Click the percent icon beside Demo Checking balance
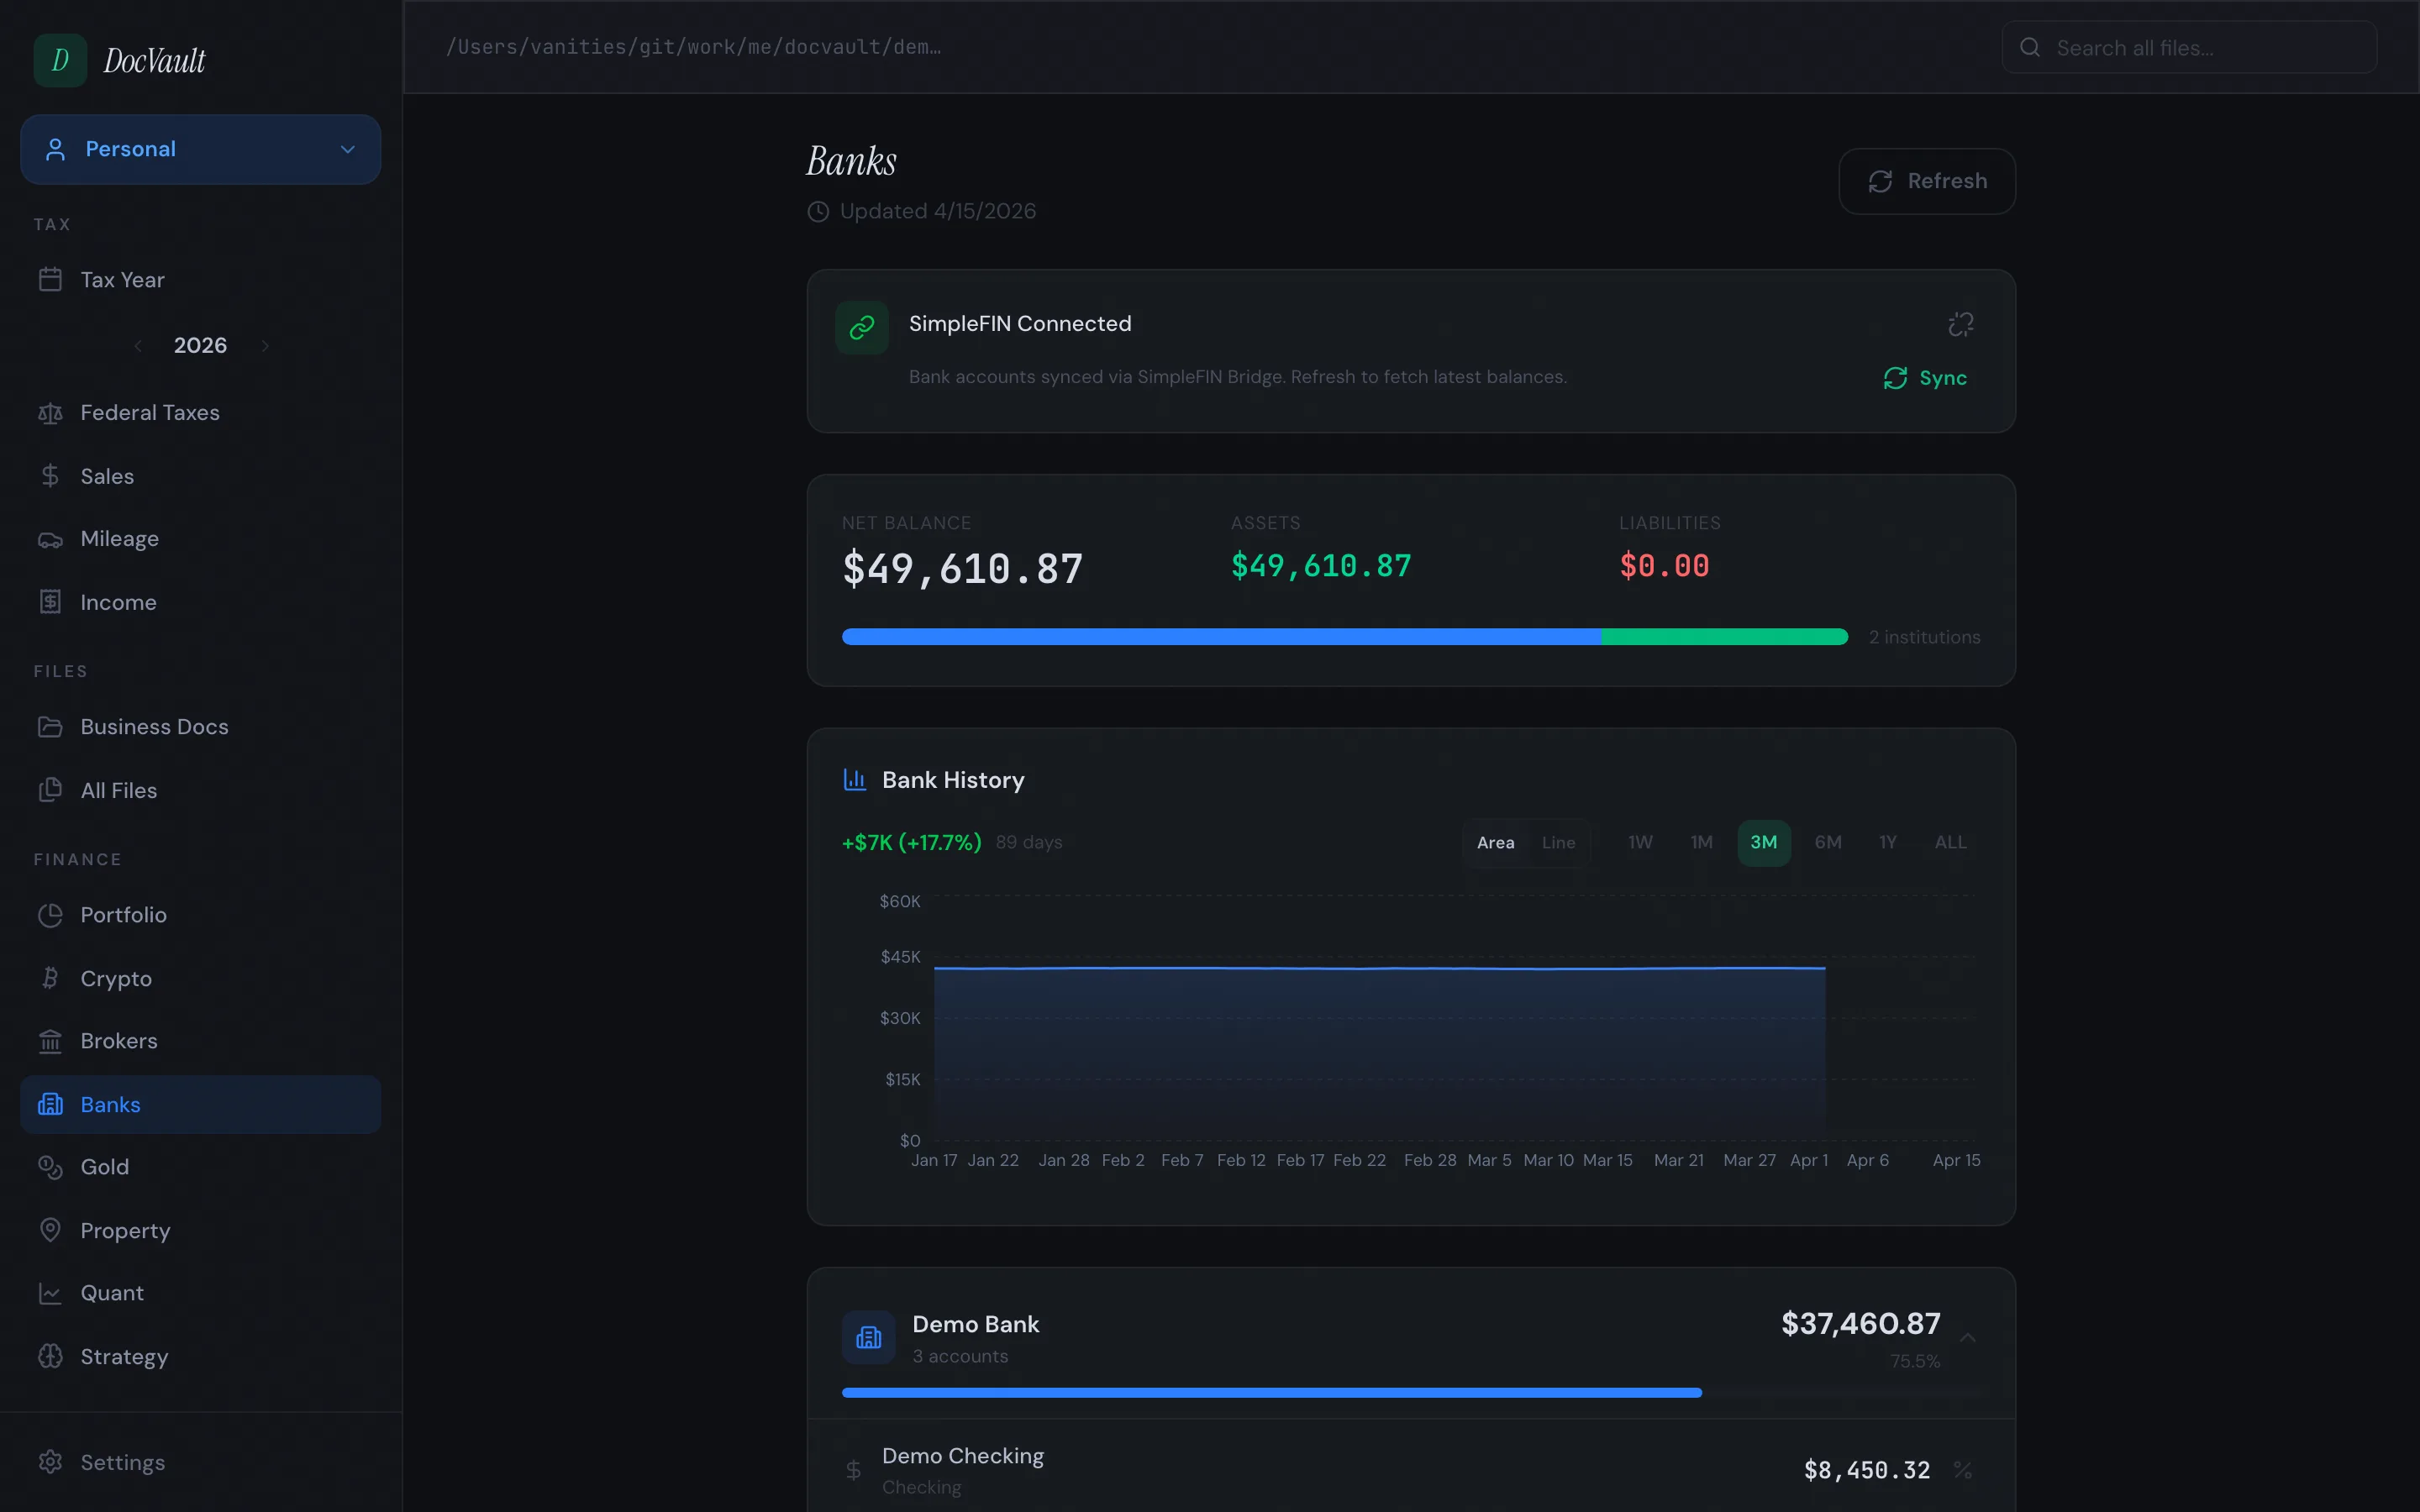This screenshot has width=2420, height=1512. point(1963,1470)
